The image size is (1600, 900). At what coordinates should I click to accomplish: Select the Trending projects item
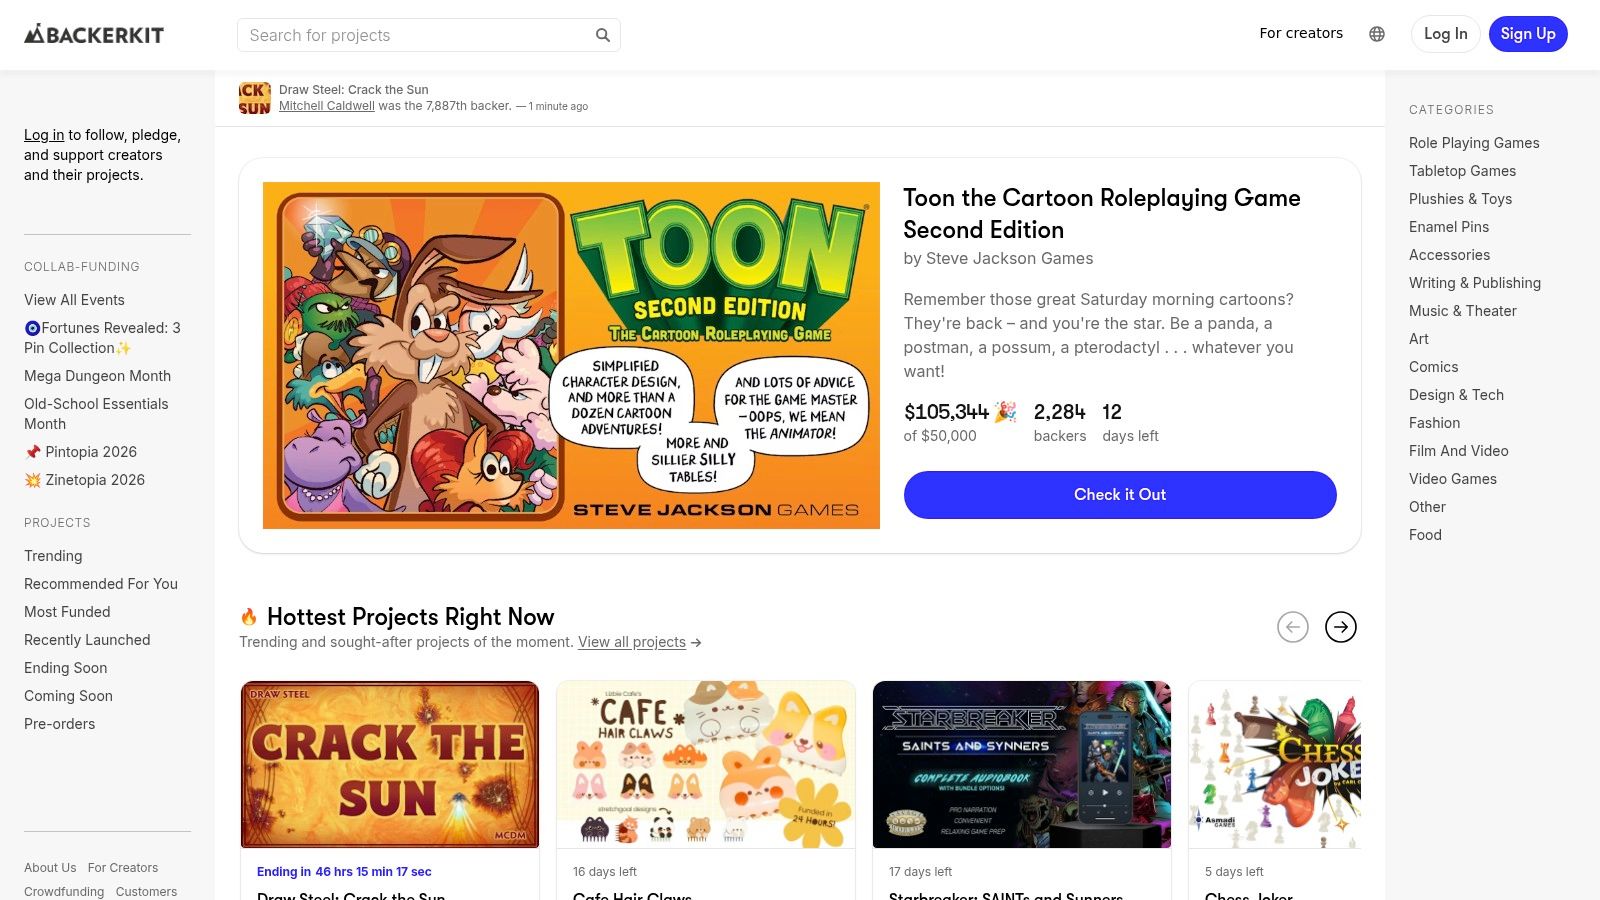pyautogui.click(x=53, y=556)
